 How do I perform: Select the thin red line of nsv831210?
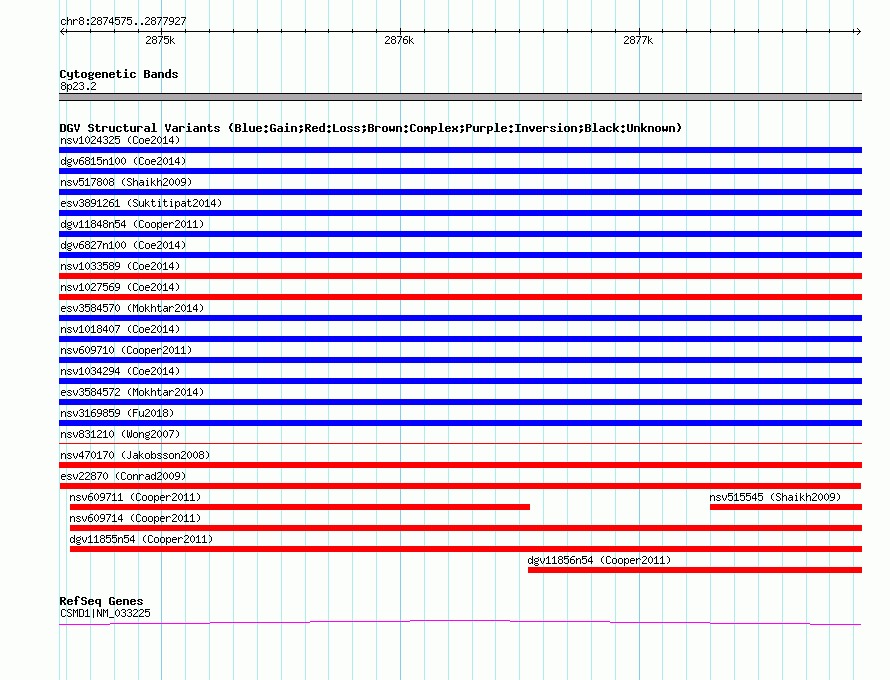[x=460, y=443]
